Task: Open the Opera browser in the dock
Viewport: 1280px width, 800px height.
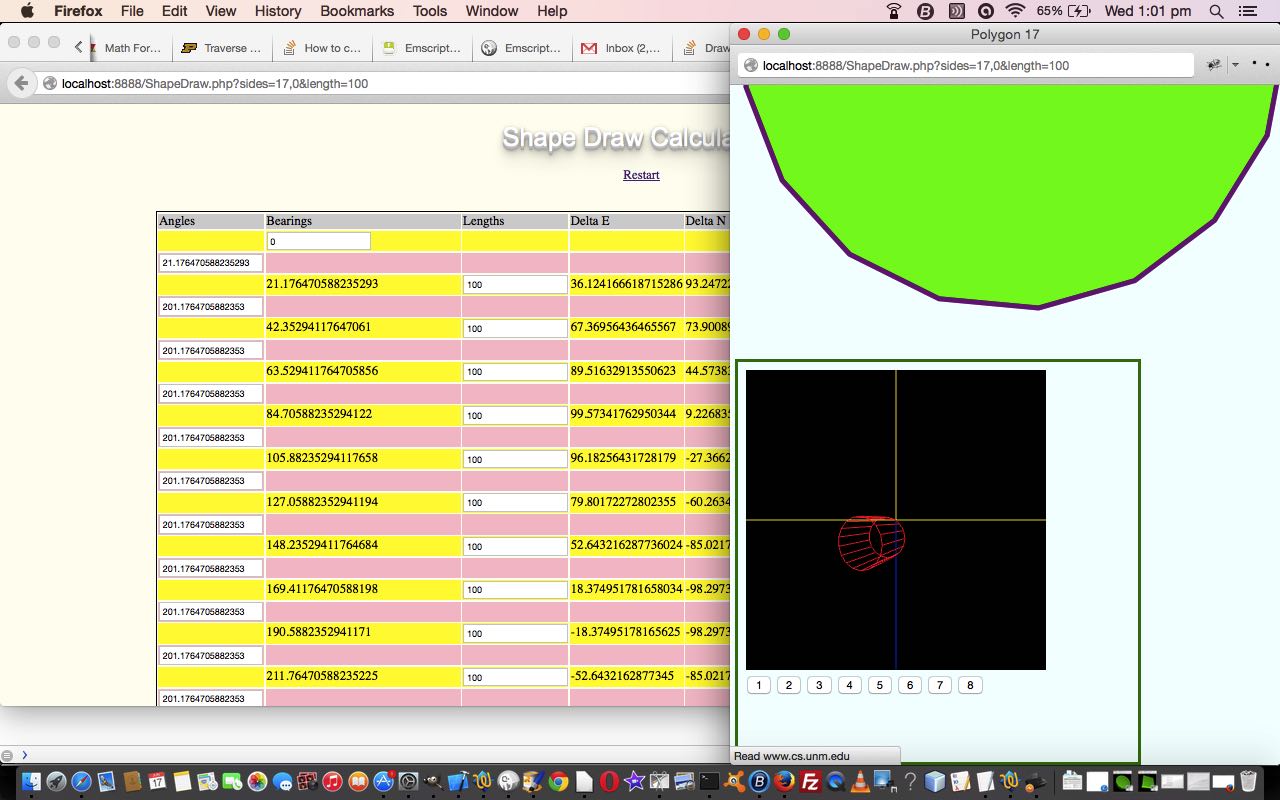Action: point(609,782)
